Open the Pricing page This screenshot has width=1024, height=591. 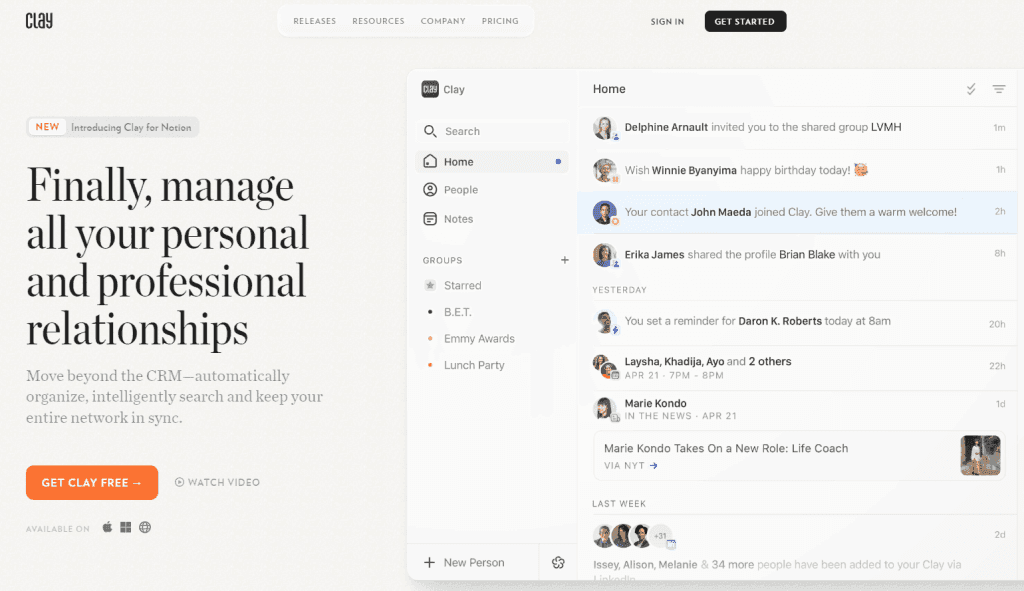[x=500, y=22]
